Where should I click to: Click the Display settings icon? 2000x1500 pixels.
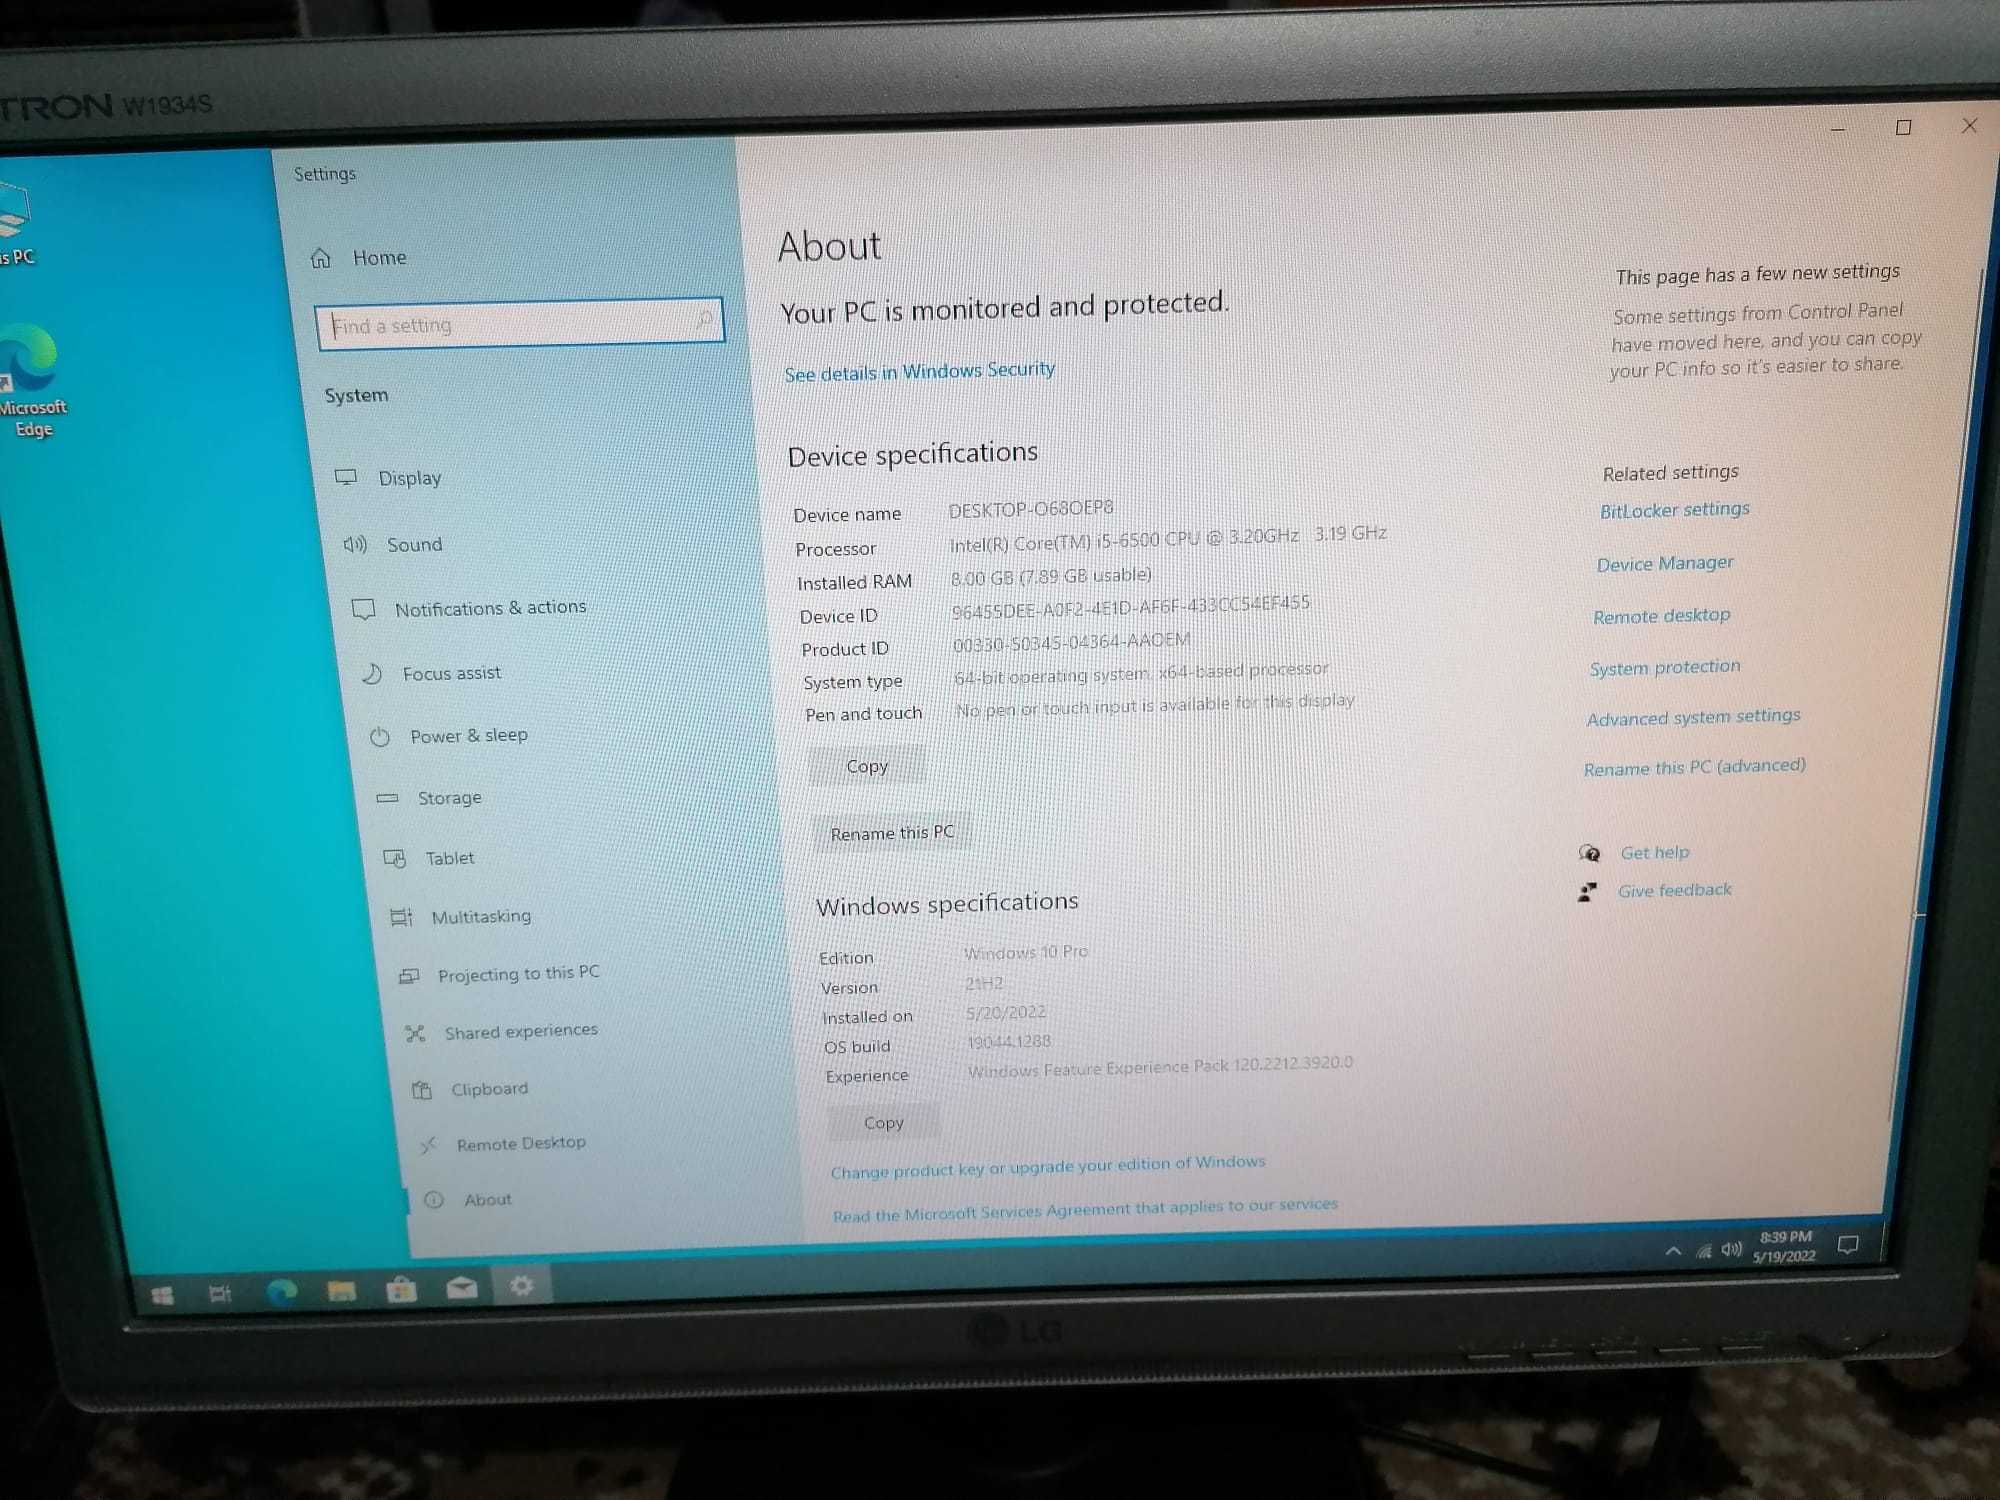(345, 477)
